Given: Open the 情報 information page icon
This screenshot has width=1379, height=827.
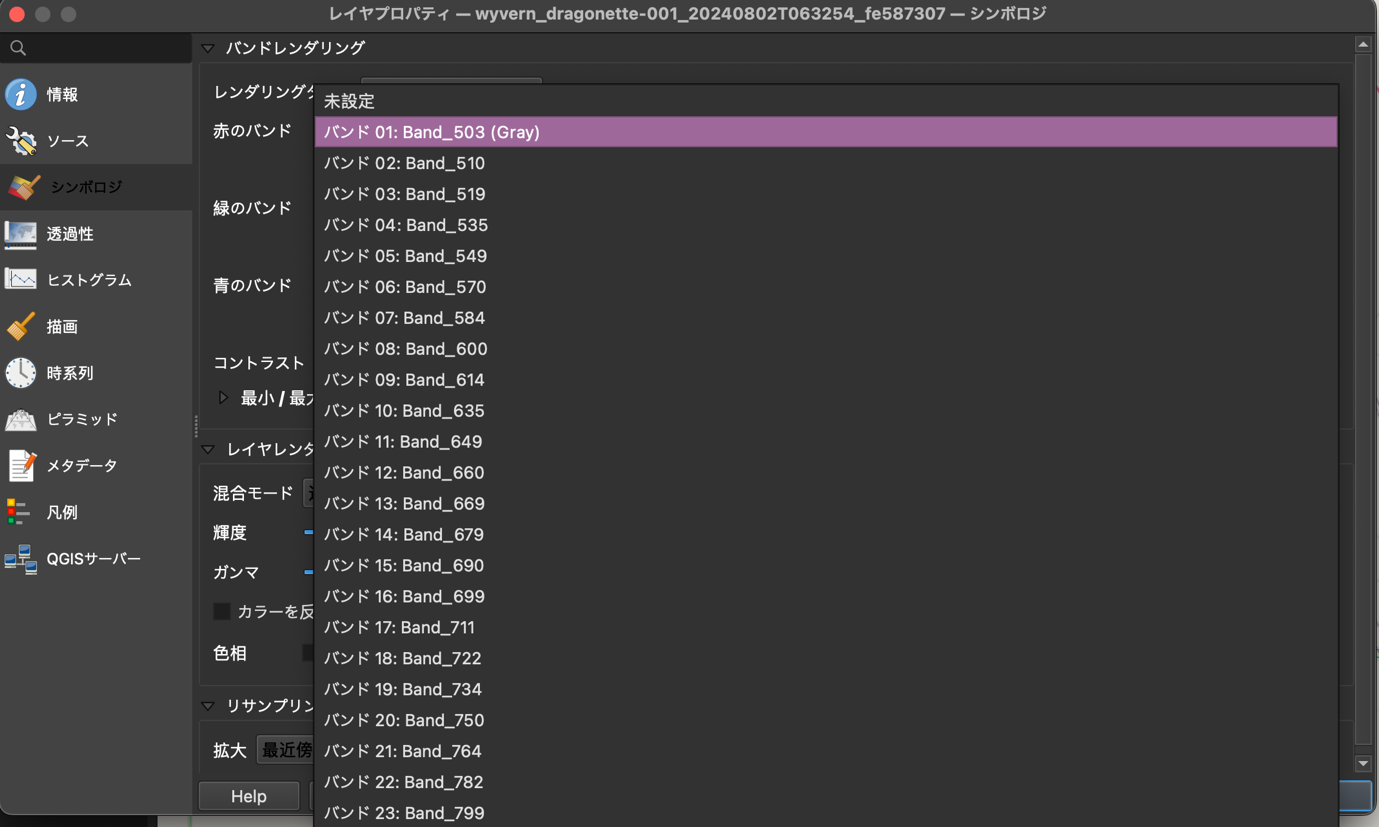Looking at the screenshot, I should click(21, 94).
